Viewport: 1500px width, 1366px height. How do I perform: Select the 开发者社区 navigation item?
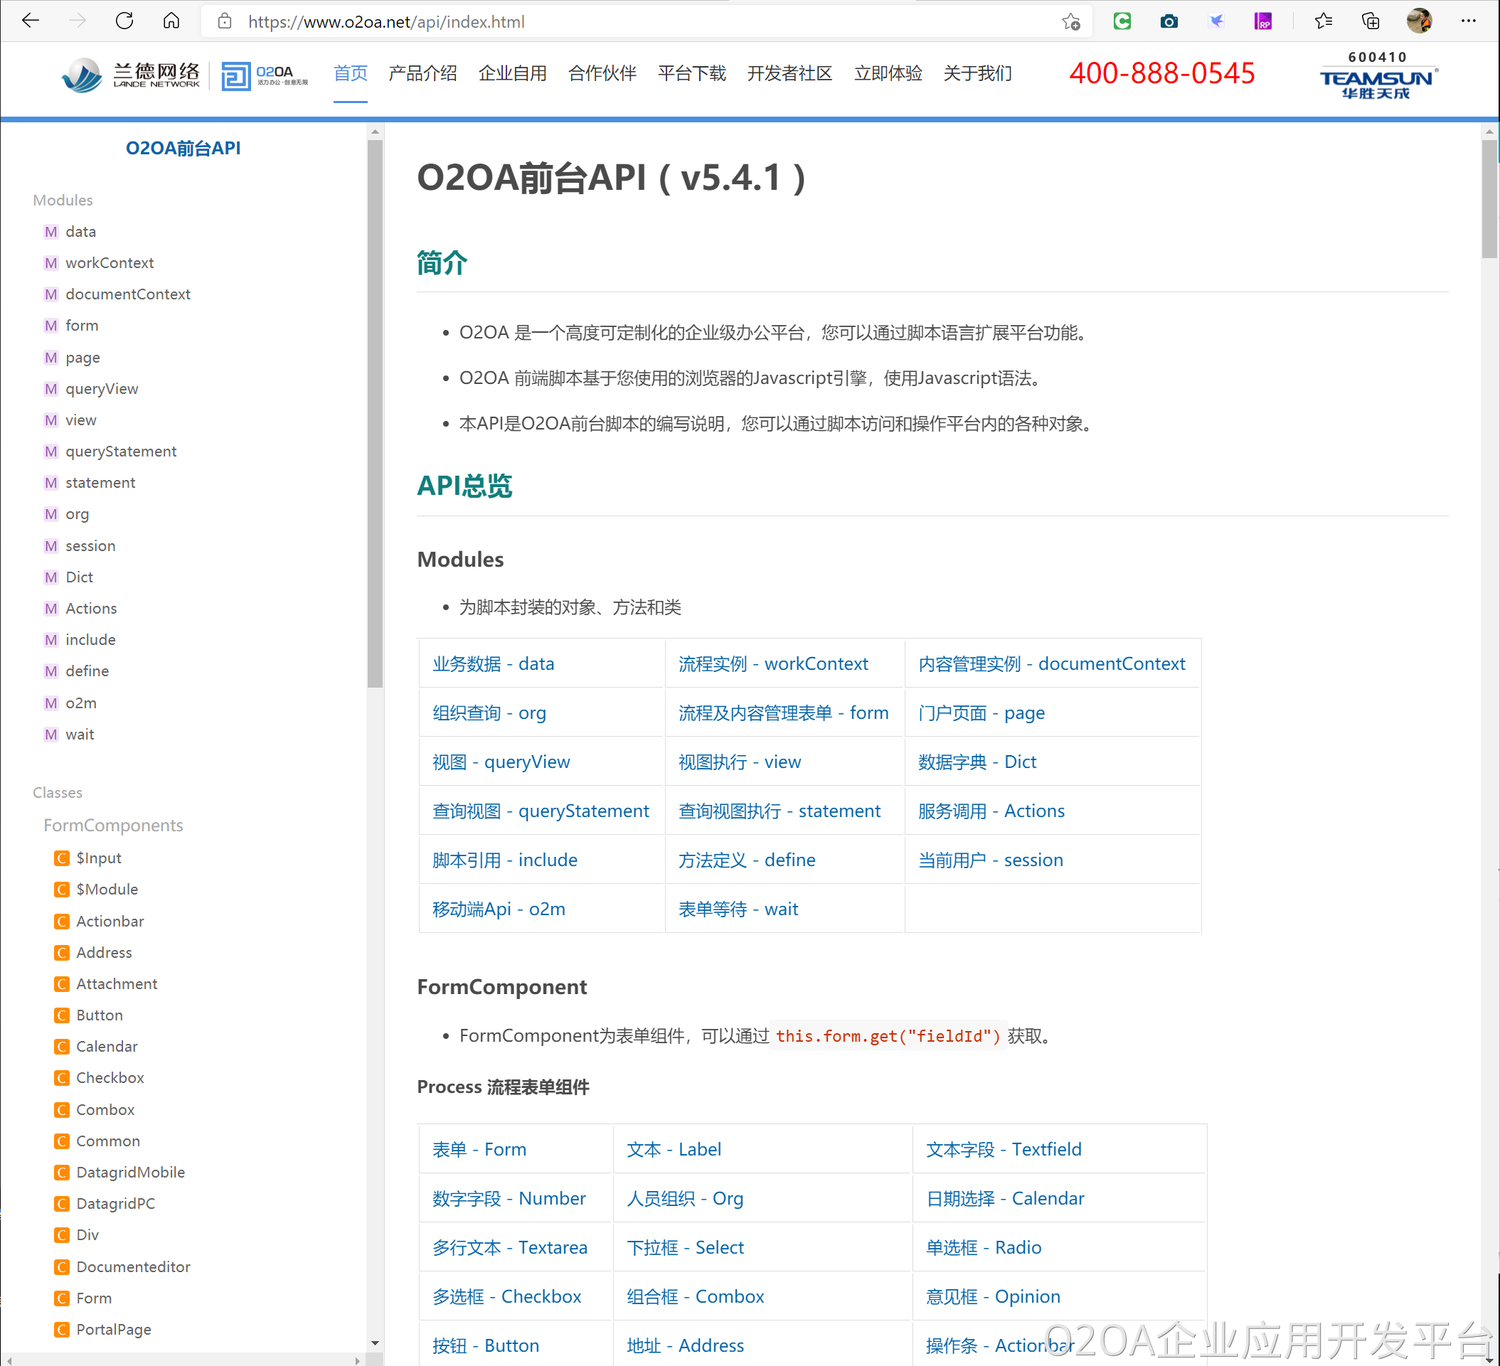[x=789, y=73]
